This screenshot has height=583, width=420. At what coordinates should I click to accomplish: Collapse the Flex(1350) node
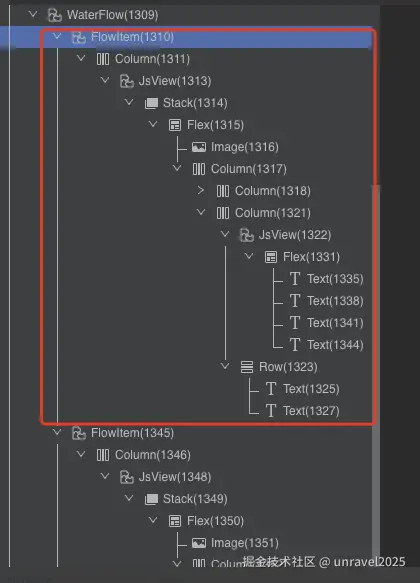pos(153,520)
